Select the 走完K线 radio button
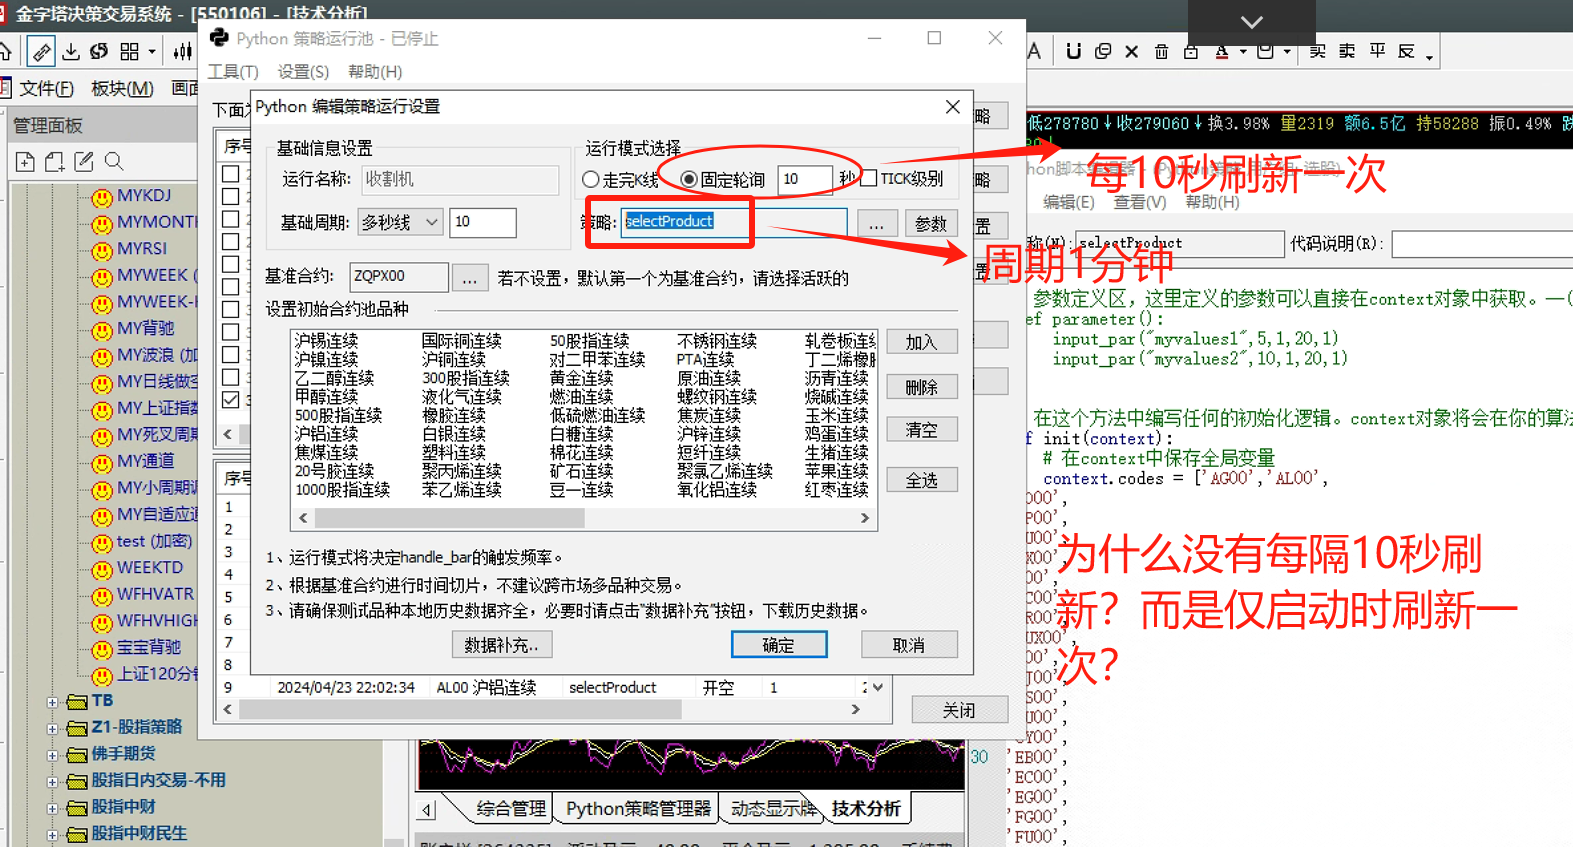The image size is (1573, 847). point(591,179)
